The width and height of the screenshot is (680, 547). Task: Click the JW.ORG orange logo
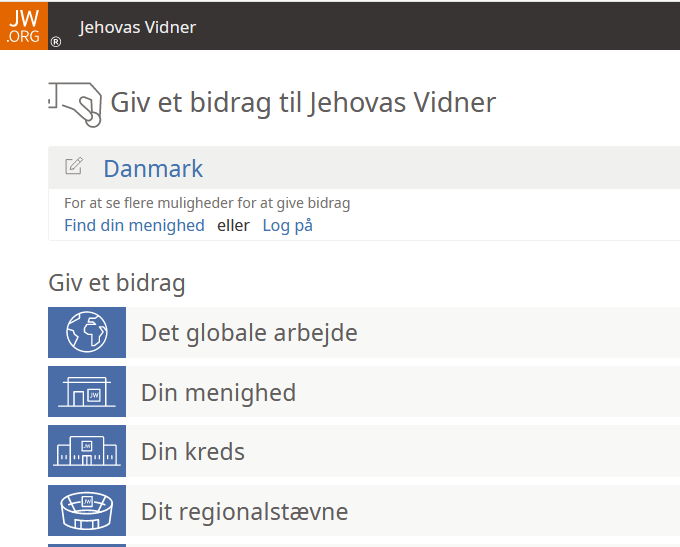tap(24, 26)
